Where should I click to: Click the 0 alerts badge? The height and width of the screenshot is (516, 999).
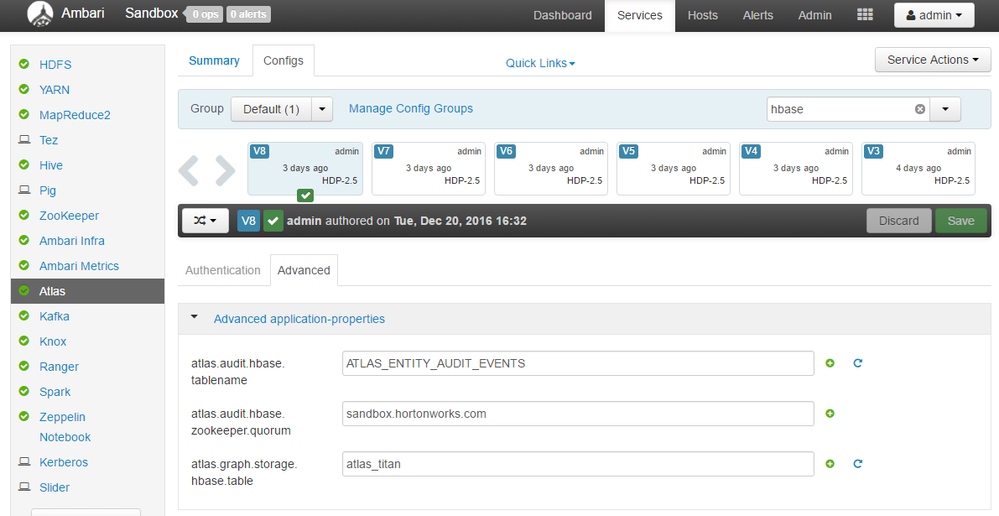[x=248, y=14]
